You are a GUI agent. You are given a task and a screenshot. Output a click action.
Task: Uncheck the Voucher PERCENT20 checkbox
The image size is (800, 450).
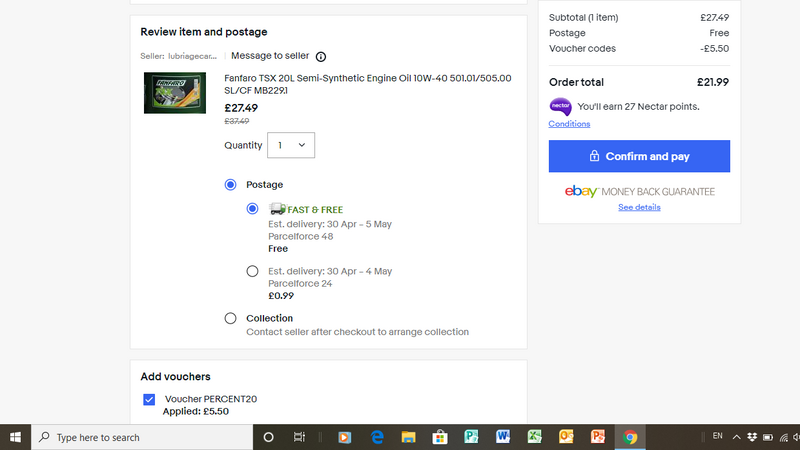(149, 399)
